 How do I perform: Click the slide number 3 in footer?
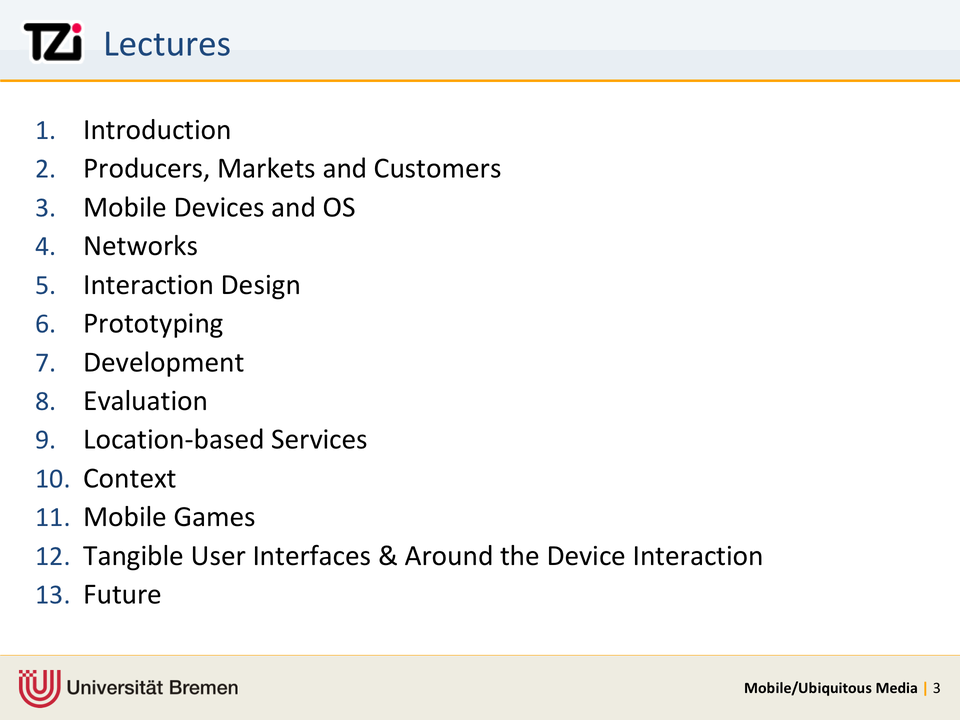point(937,688)
